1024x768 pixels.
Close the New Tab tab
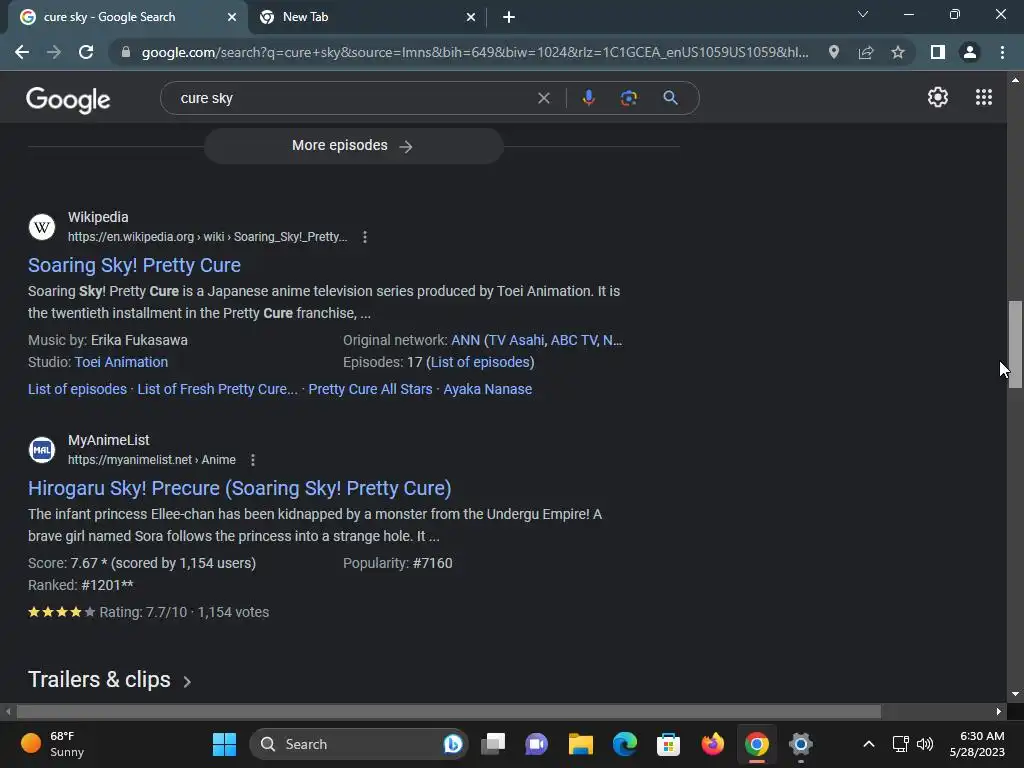[471, 17]
